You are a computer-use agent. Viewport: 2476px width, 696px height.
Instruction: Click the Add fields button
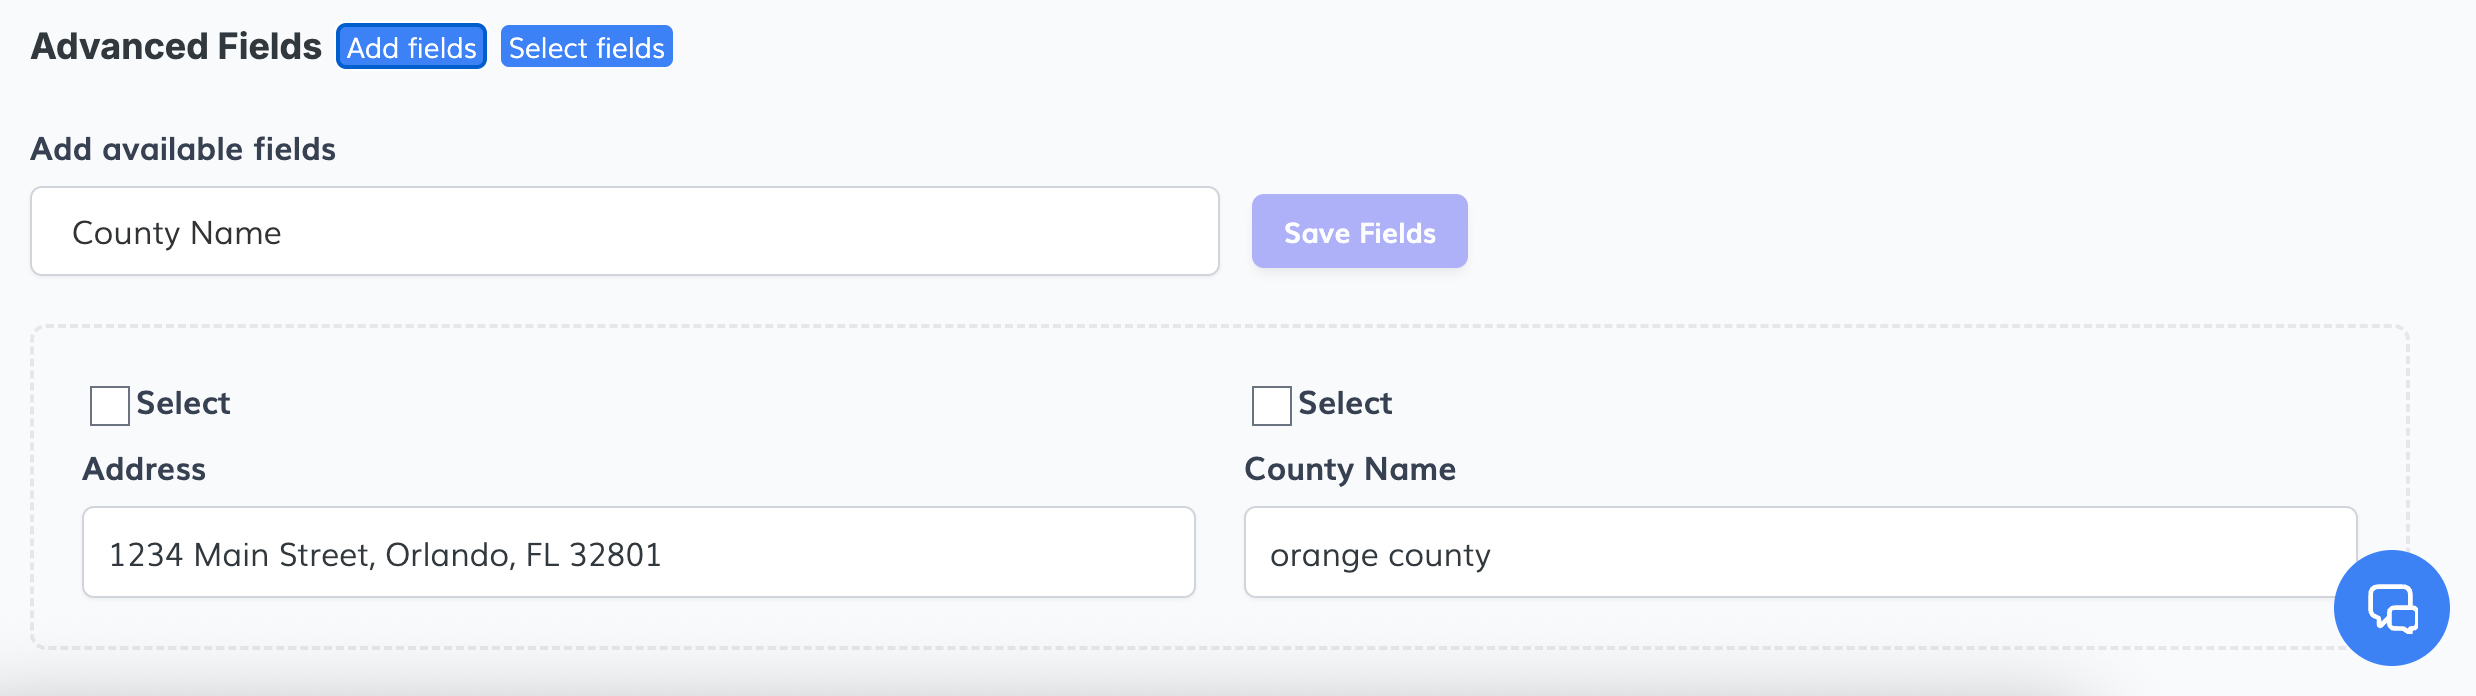pyautogui.click(x=411, y=47)
